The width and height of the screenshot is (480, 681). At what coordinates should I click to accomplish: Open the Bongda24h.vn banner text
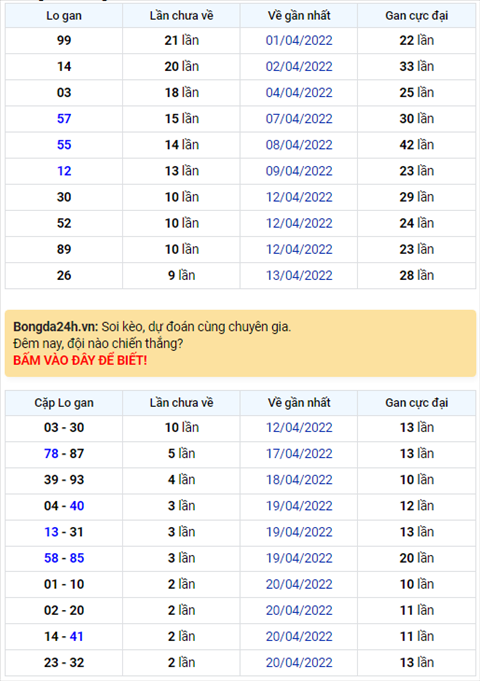(x=152, y=327)
